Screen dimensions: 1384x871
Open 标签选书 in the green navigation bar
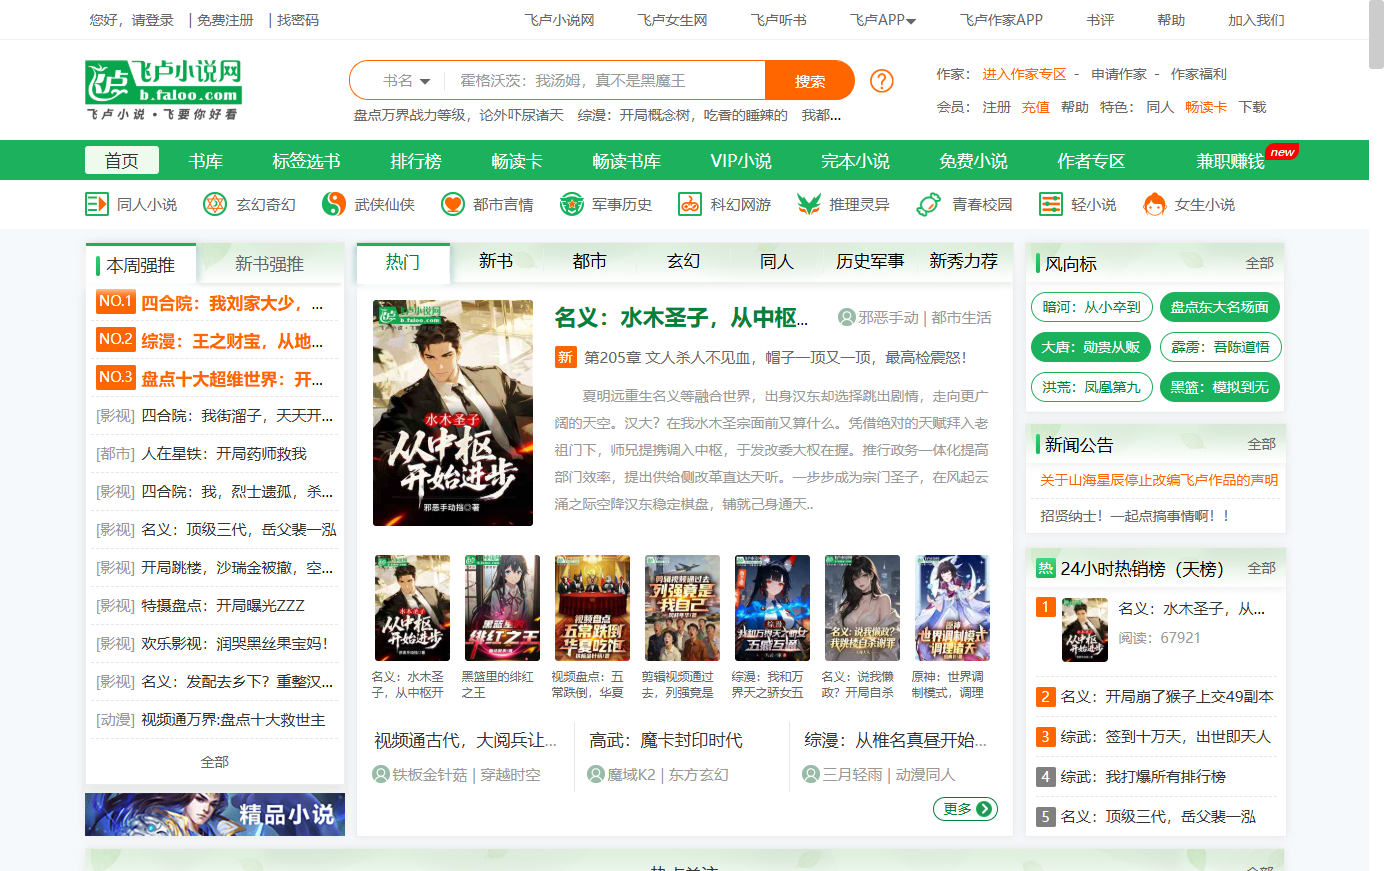coord(306,161)
